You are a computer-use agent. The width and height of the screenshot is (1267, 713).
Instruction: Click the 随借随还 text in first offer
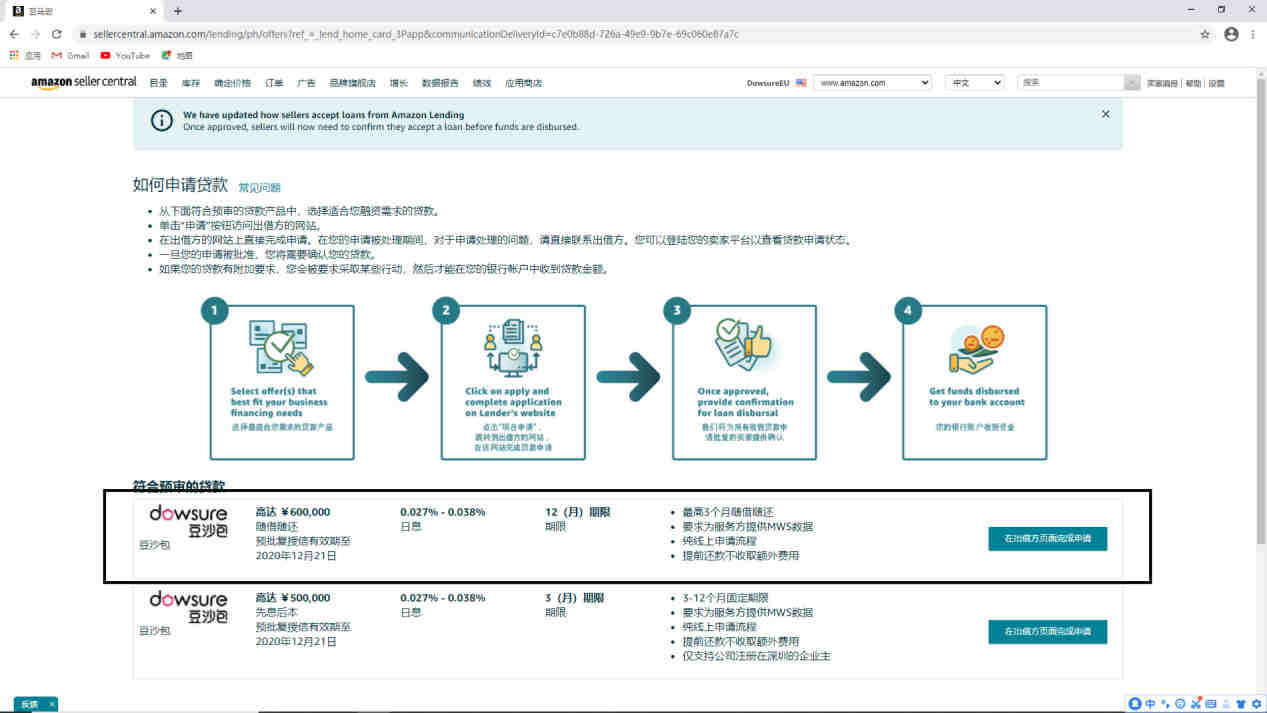tap(277, 526)
